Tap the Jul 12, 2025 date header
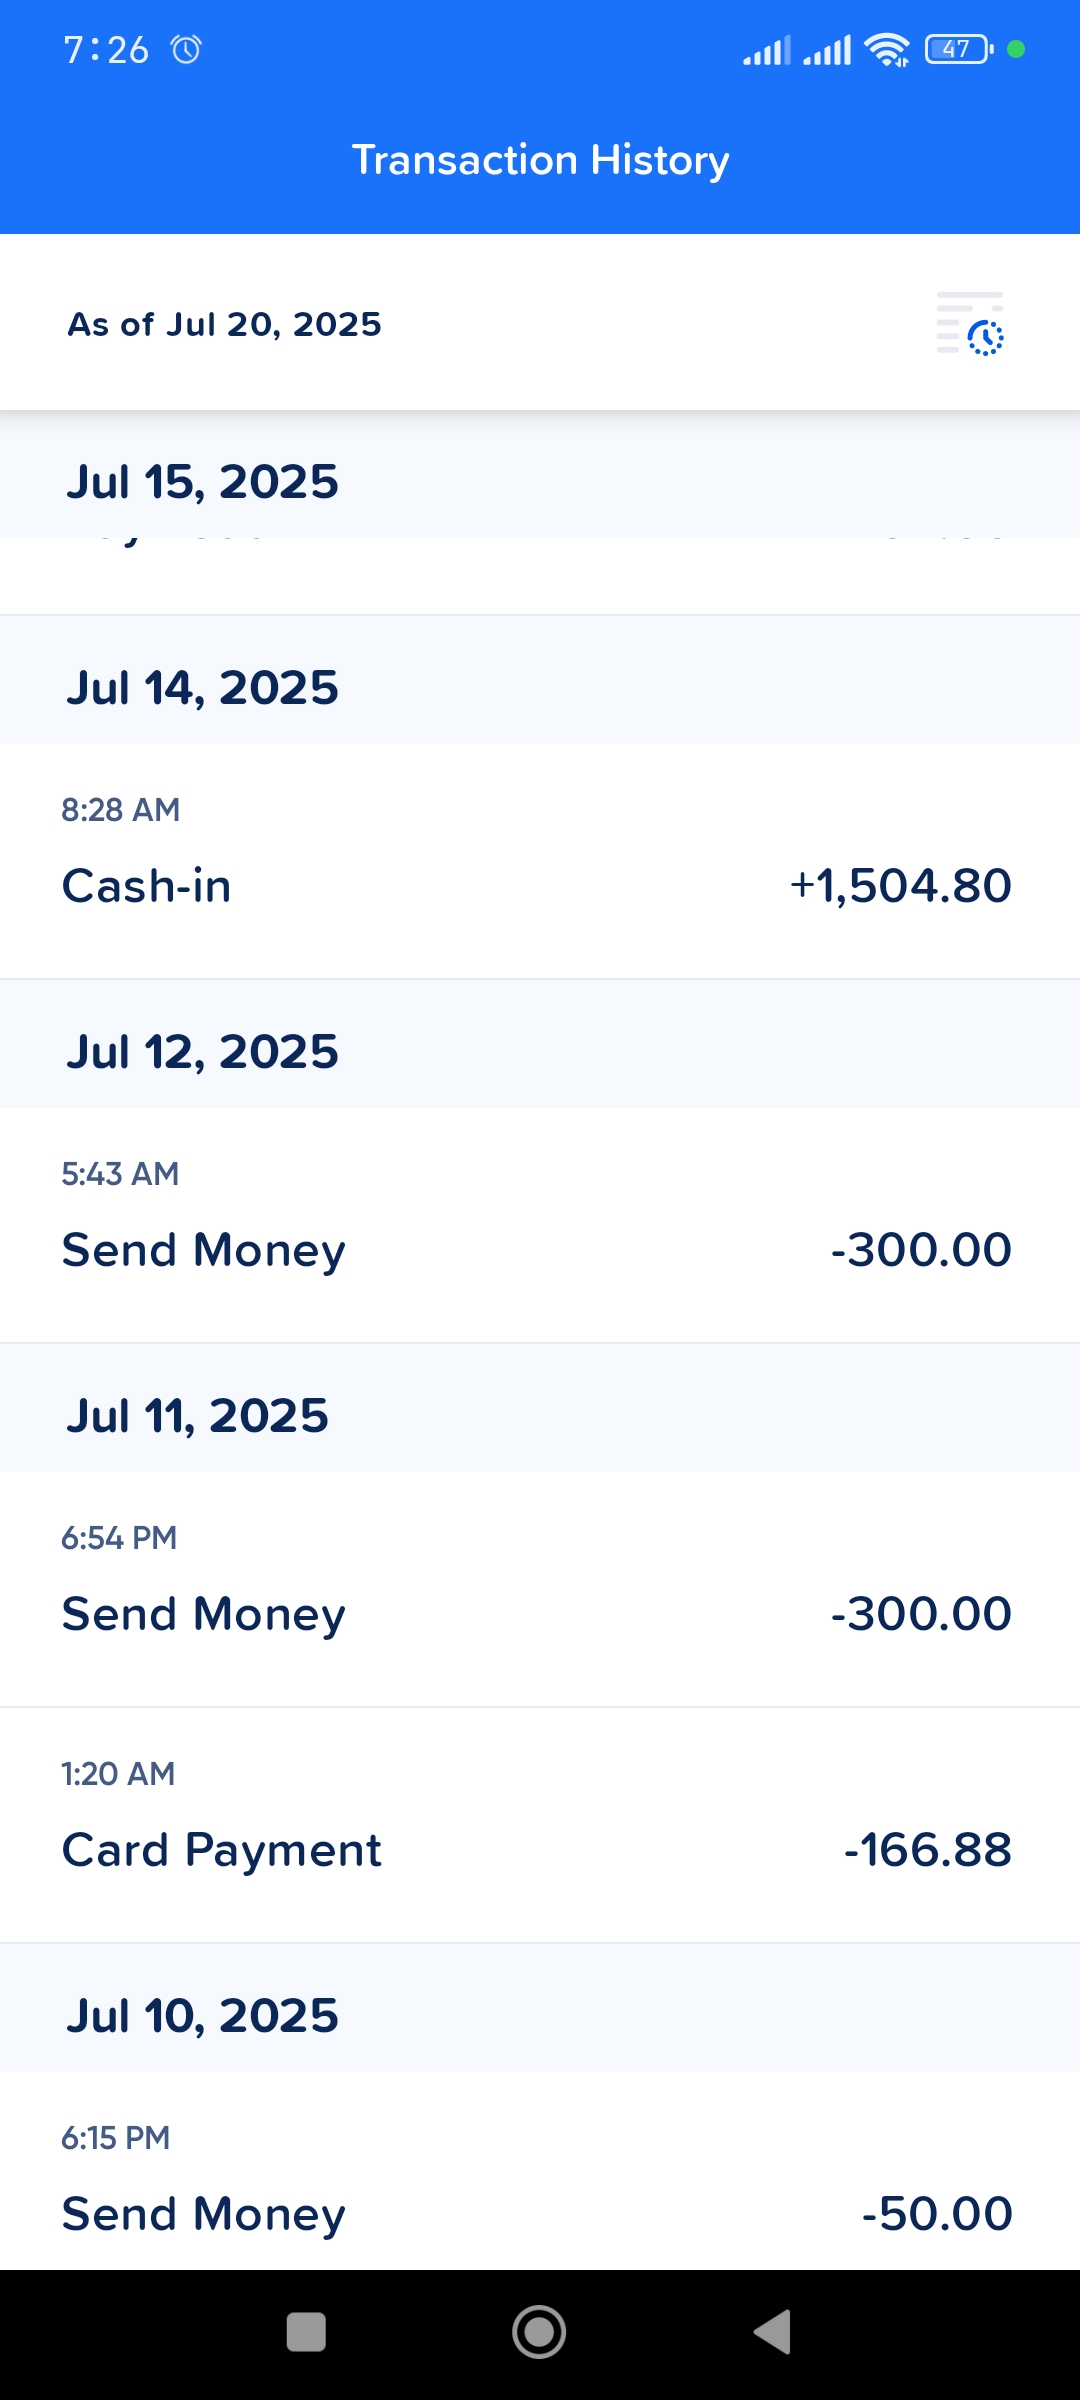 (x=203, y=1052)
